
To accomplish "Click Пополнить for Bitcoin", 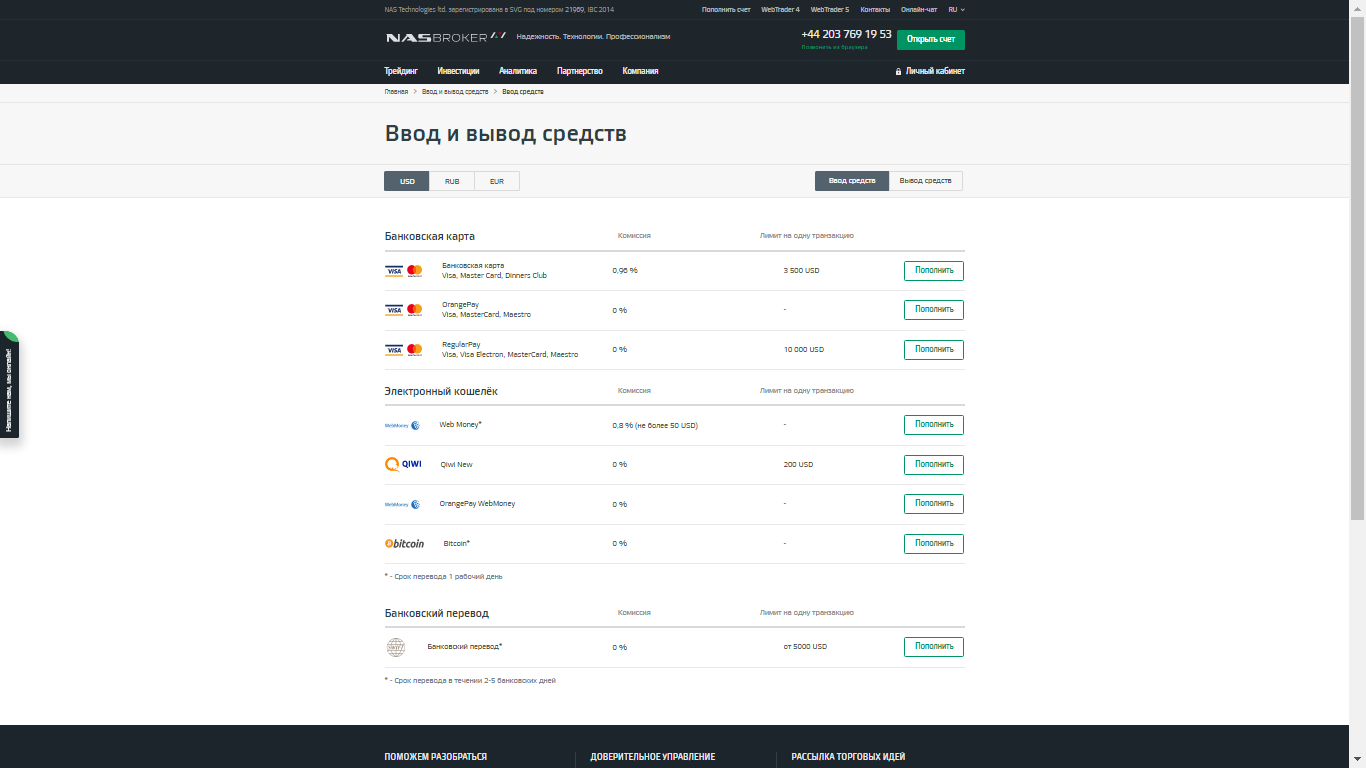I will point(934,543).
